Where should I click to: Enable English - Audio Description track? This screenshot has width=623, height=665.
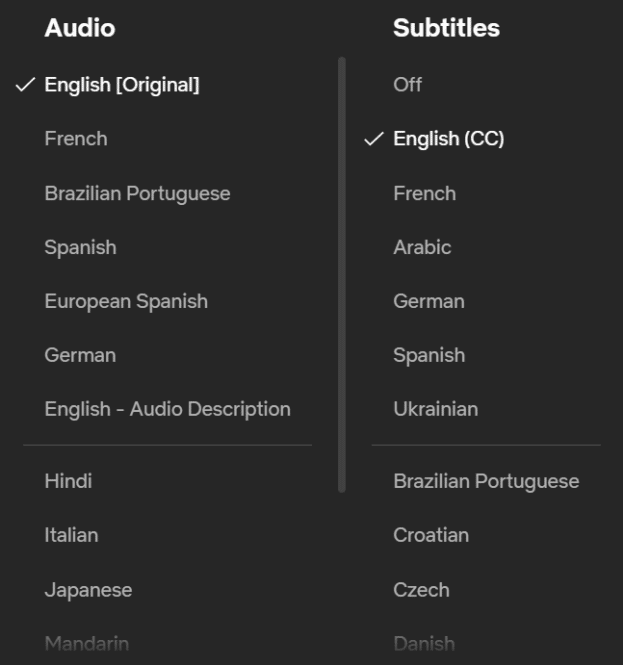click(x=167, y=409)
